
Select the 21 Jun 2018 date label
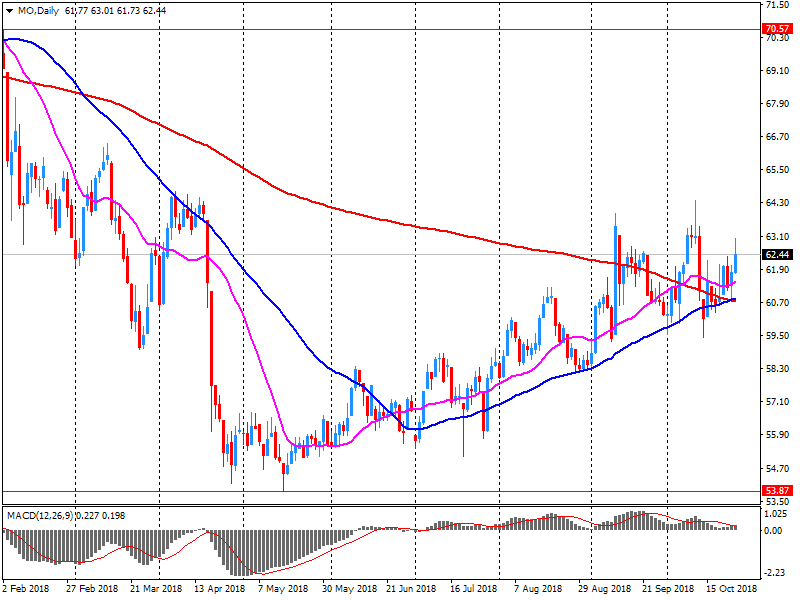[x=411, y=588]
